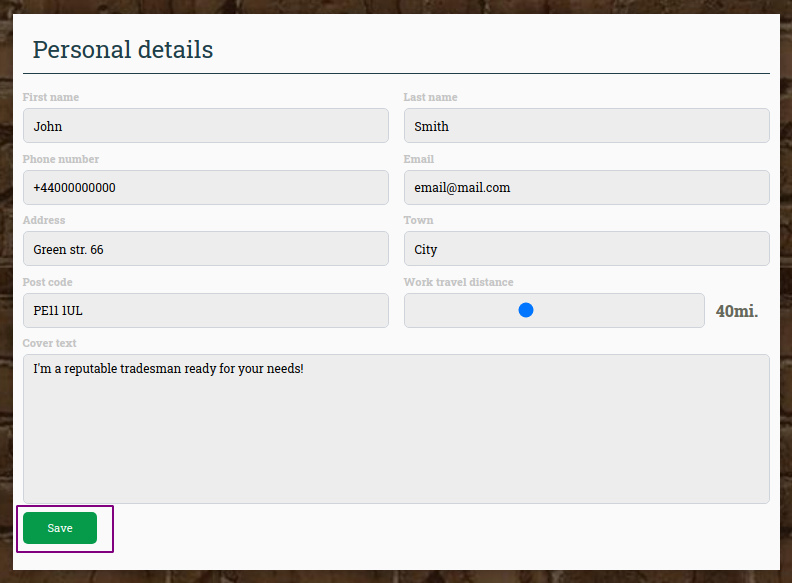
Task: Click the Work travel distance label
Action: [x=458, y=282]
